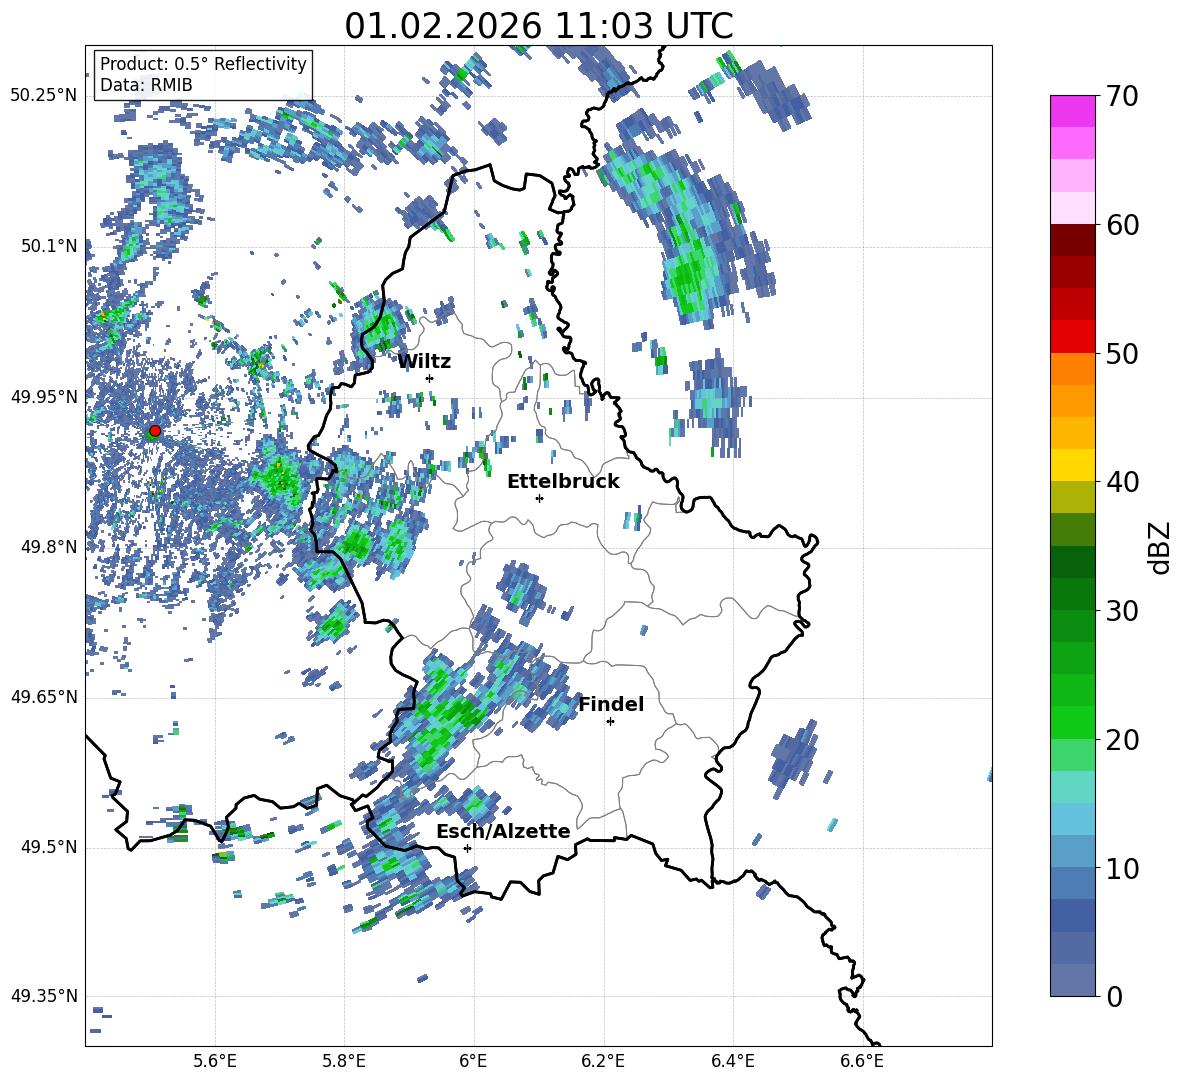The height and width of the screenshot is (1081, 1184).
Task: Click the 6.2°E longitude label
Action: pos(604,1061)
